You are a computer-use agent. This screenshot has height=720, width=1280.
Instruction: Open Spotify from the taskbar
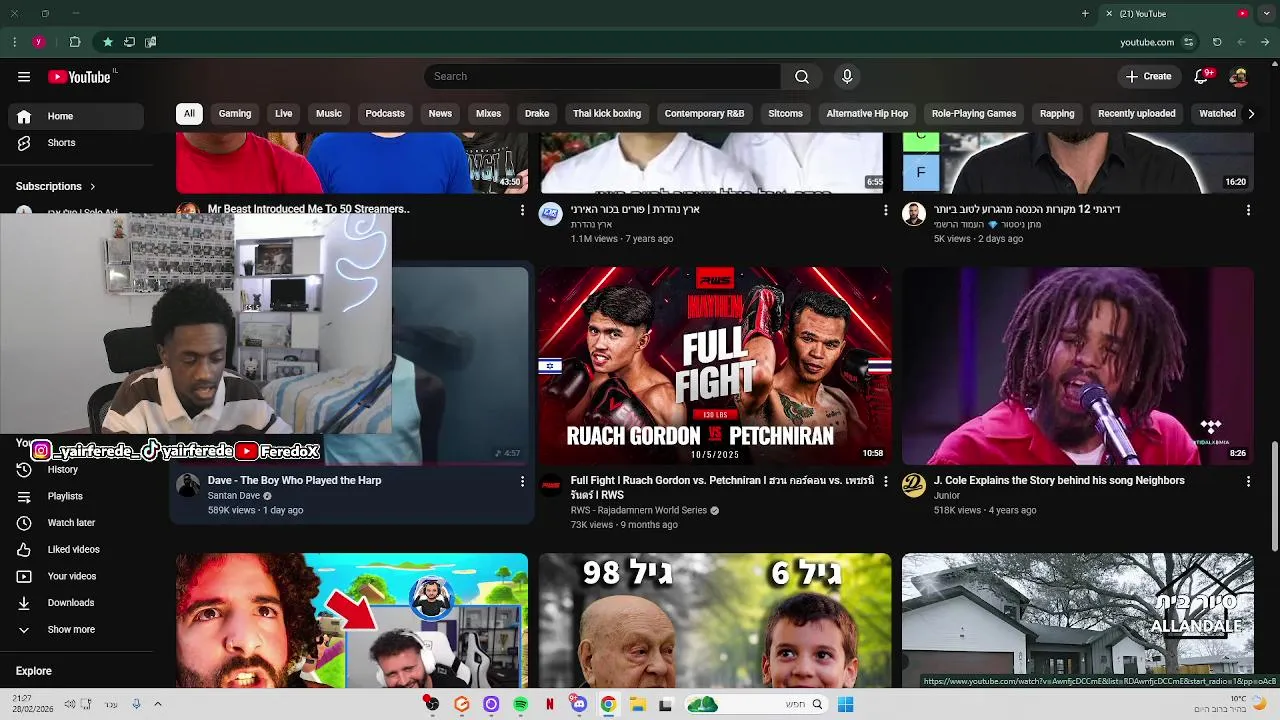point(521,704)
